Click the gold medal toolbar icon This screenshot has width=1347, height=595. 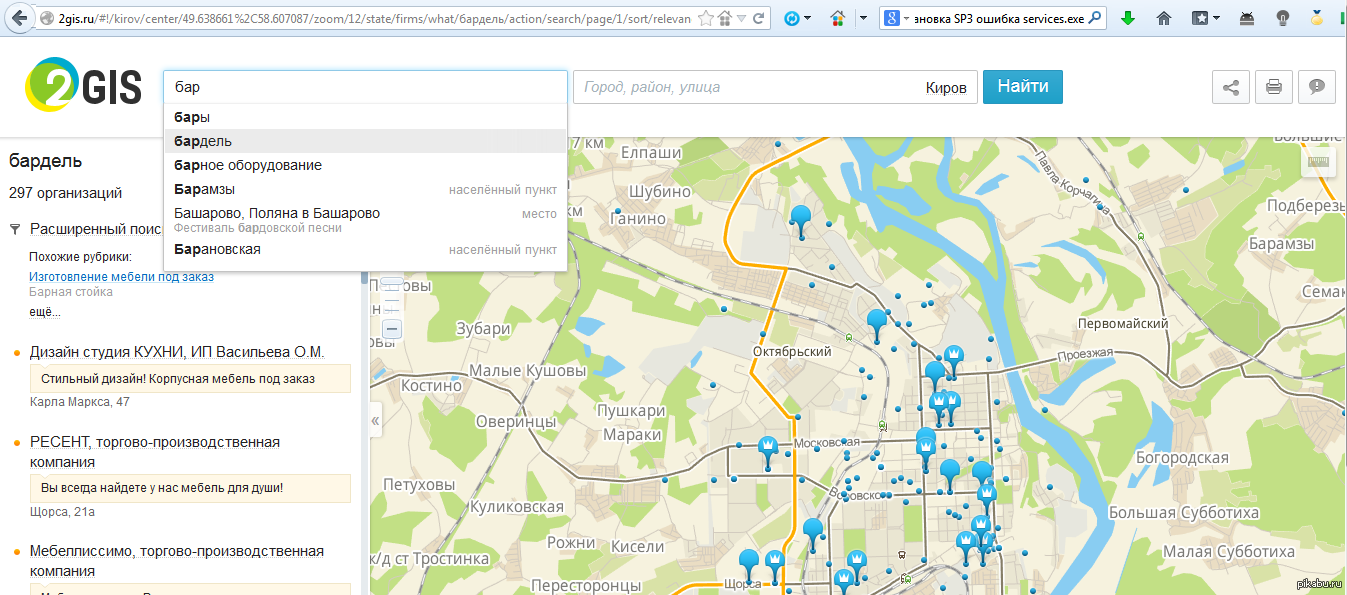[1318, 18]
